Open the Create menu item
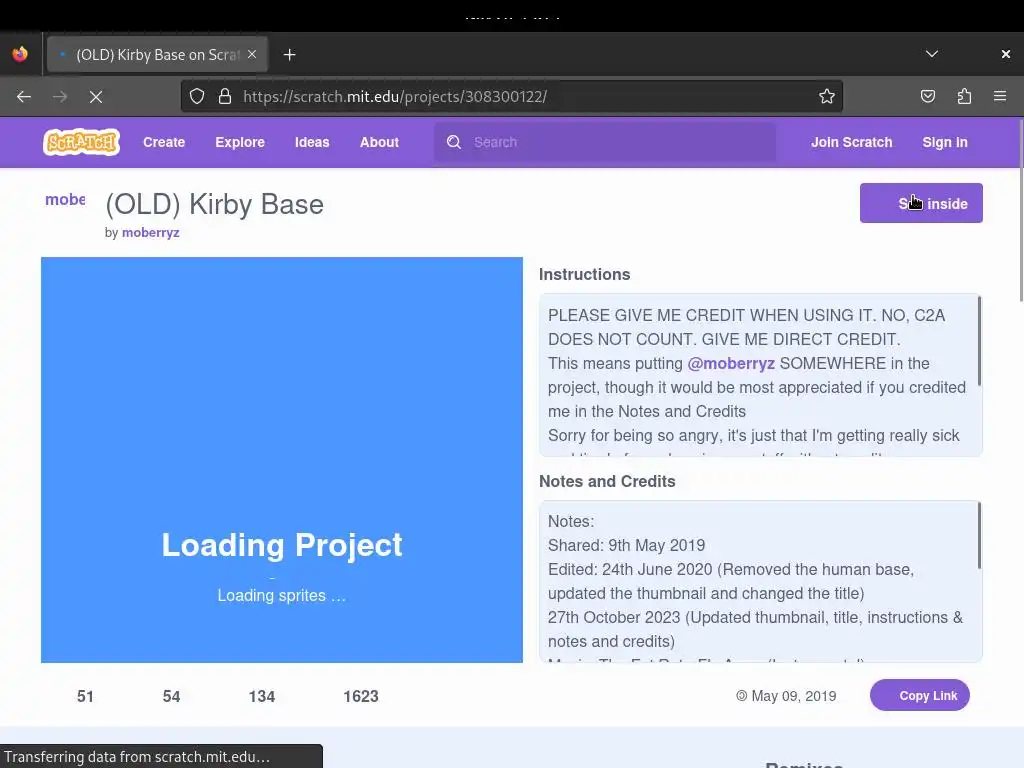 click(164, 142)
